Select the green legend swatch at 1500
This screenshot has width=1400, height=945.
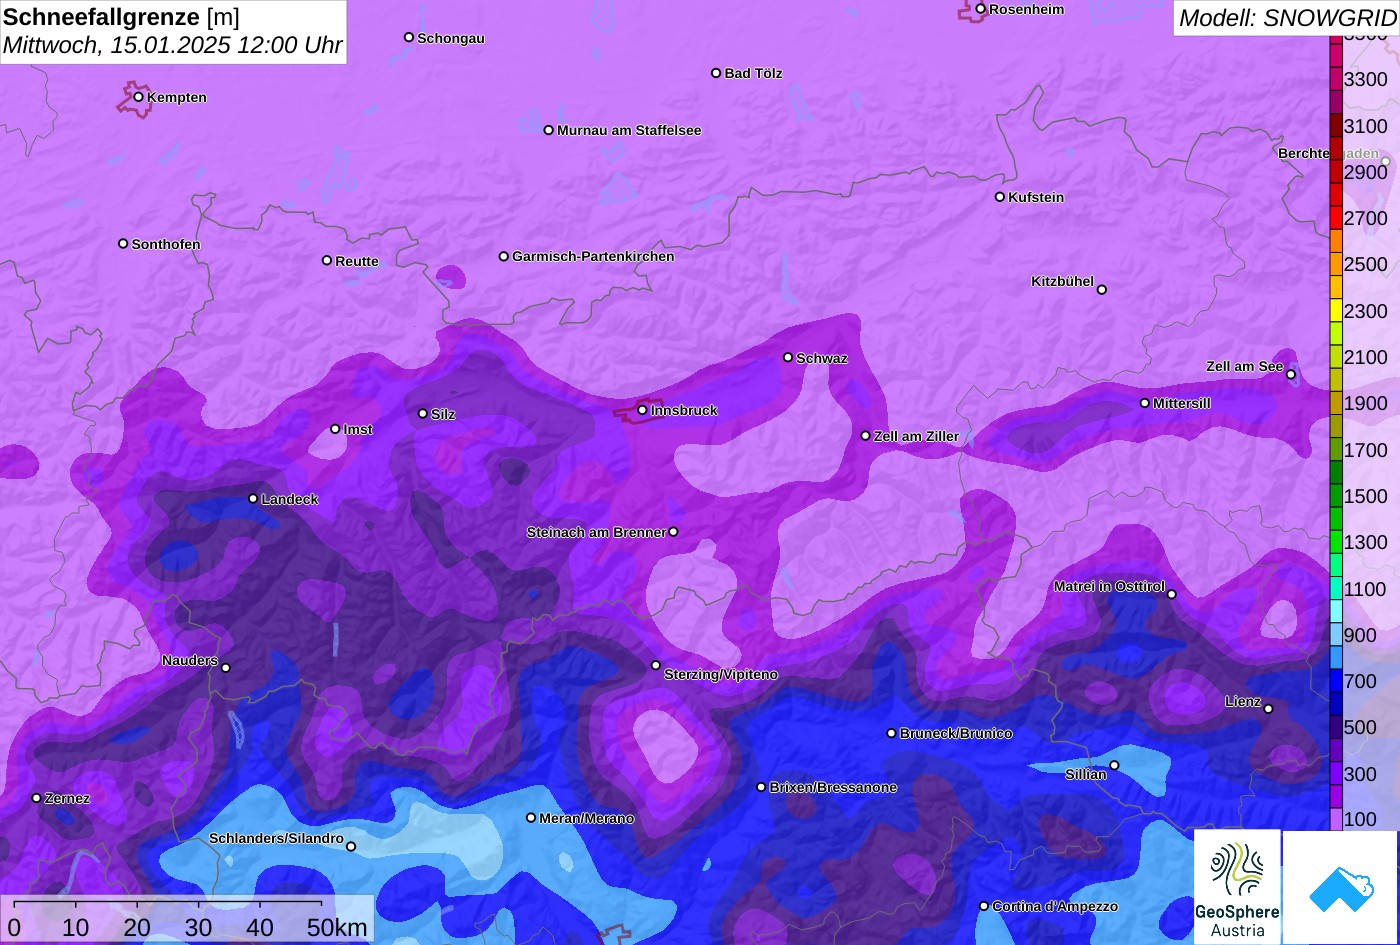tap(1336, 496)
